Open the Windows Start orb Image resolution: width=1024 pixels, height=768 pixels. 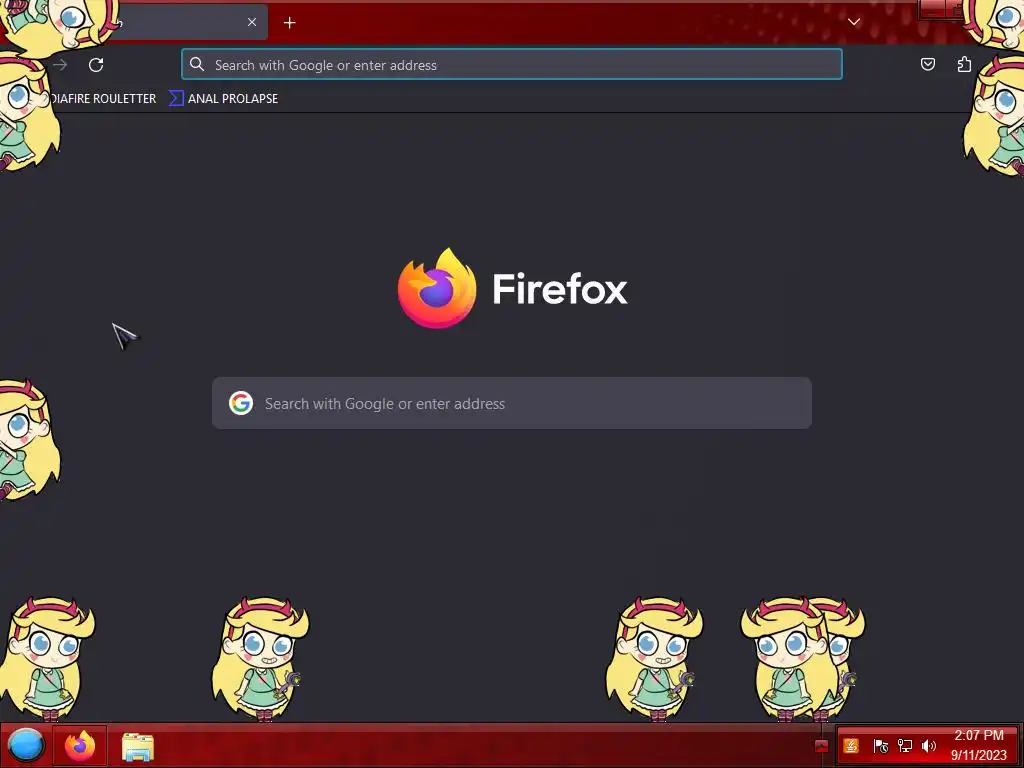(26, 745)
